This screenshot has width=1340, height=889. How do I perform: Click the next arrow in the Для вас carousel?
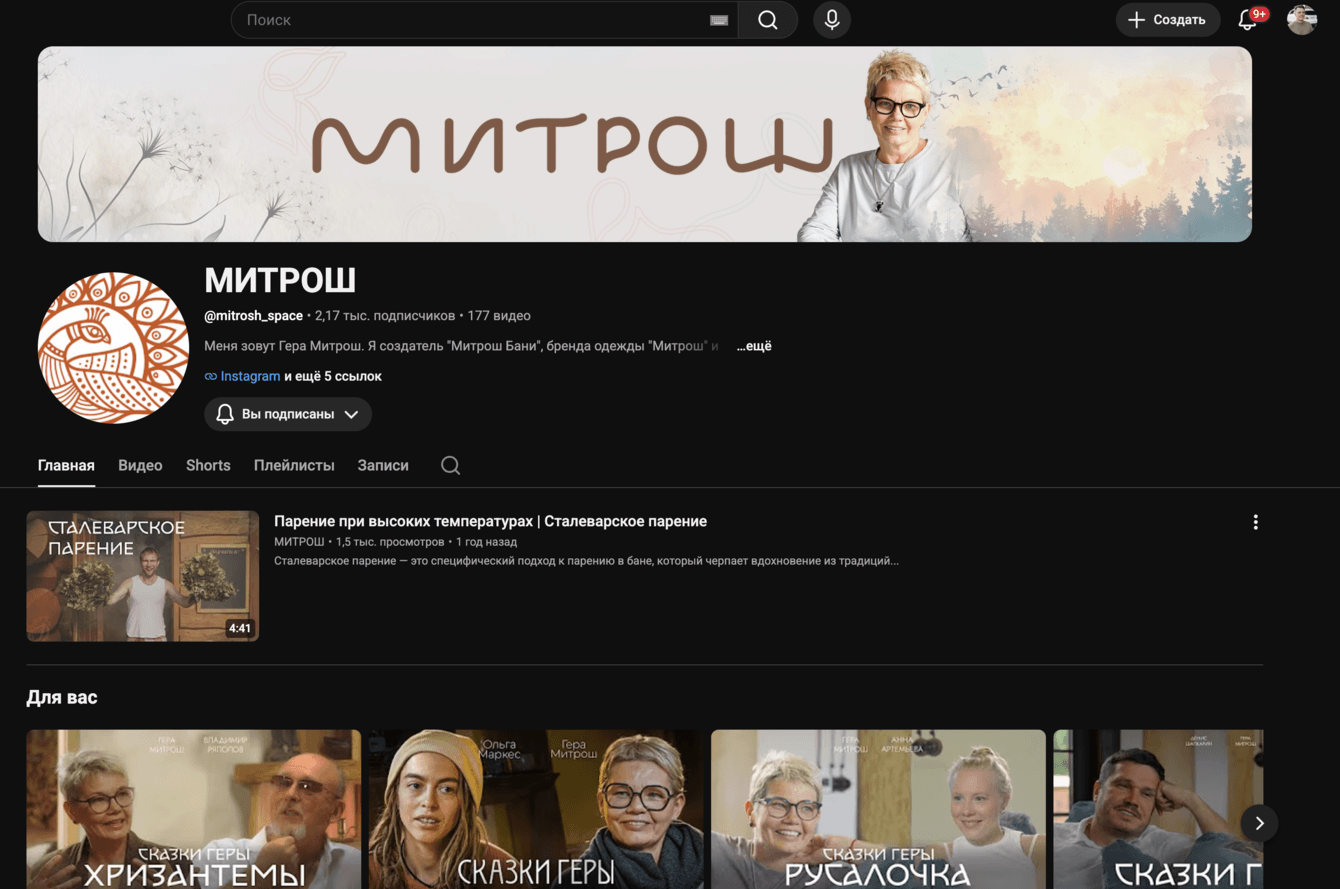pyautogui.click(x=1259, y=823)
